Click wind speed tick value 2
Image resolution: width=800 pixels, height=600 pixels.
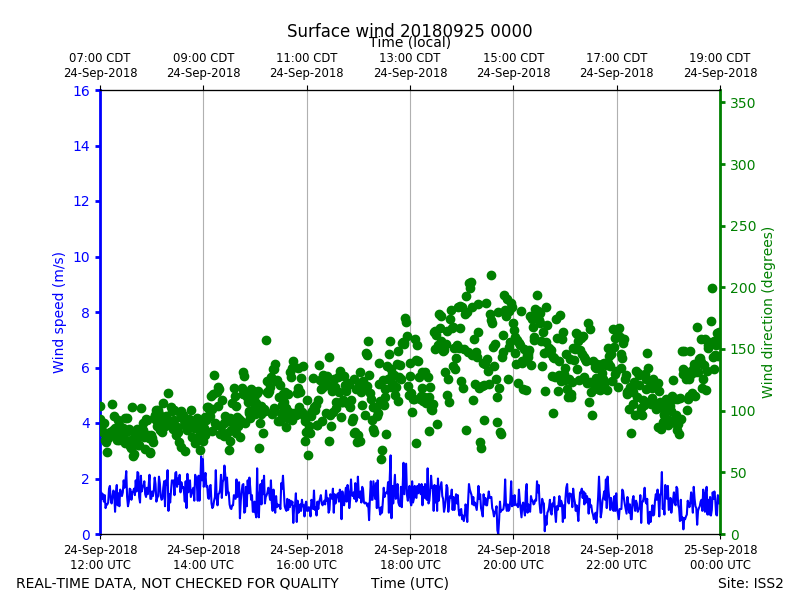tap(85, 479)
